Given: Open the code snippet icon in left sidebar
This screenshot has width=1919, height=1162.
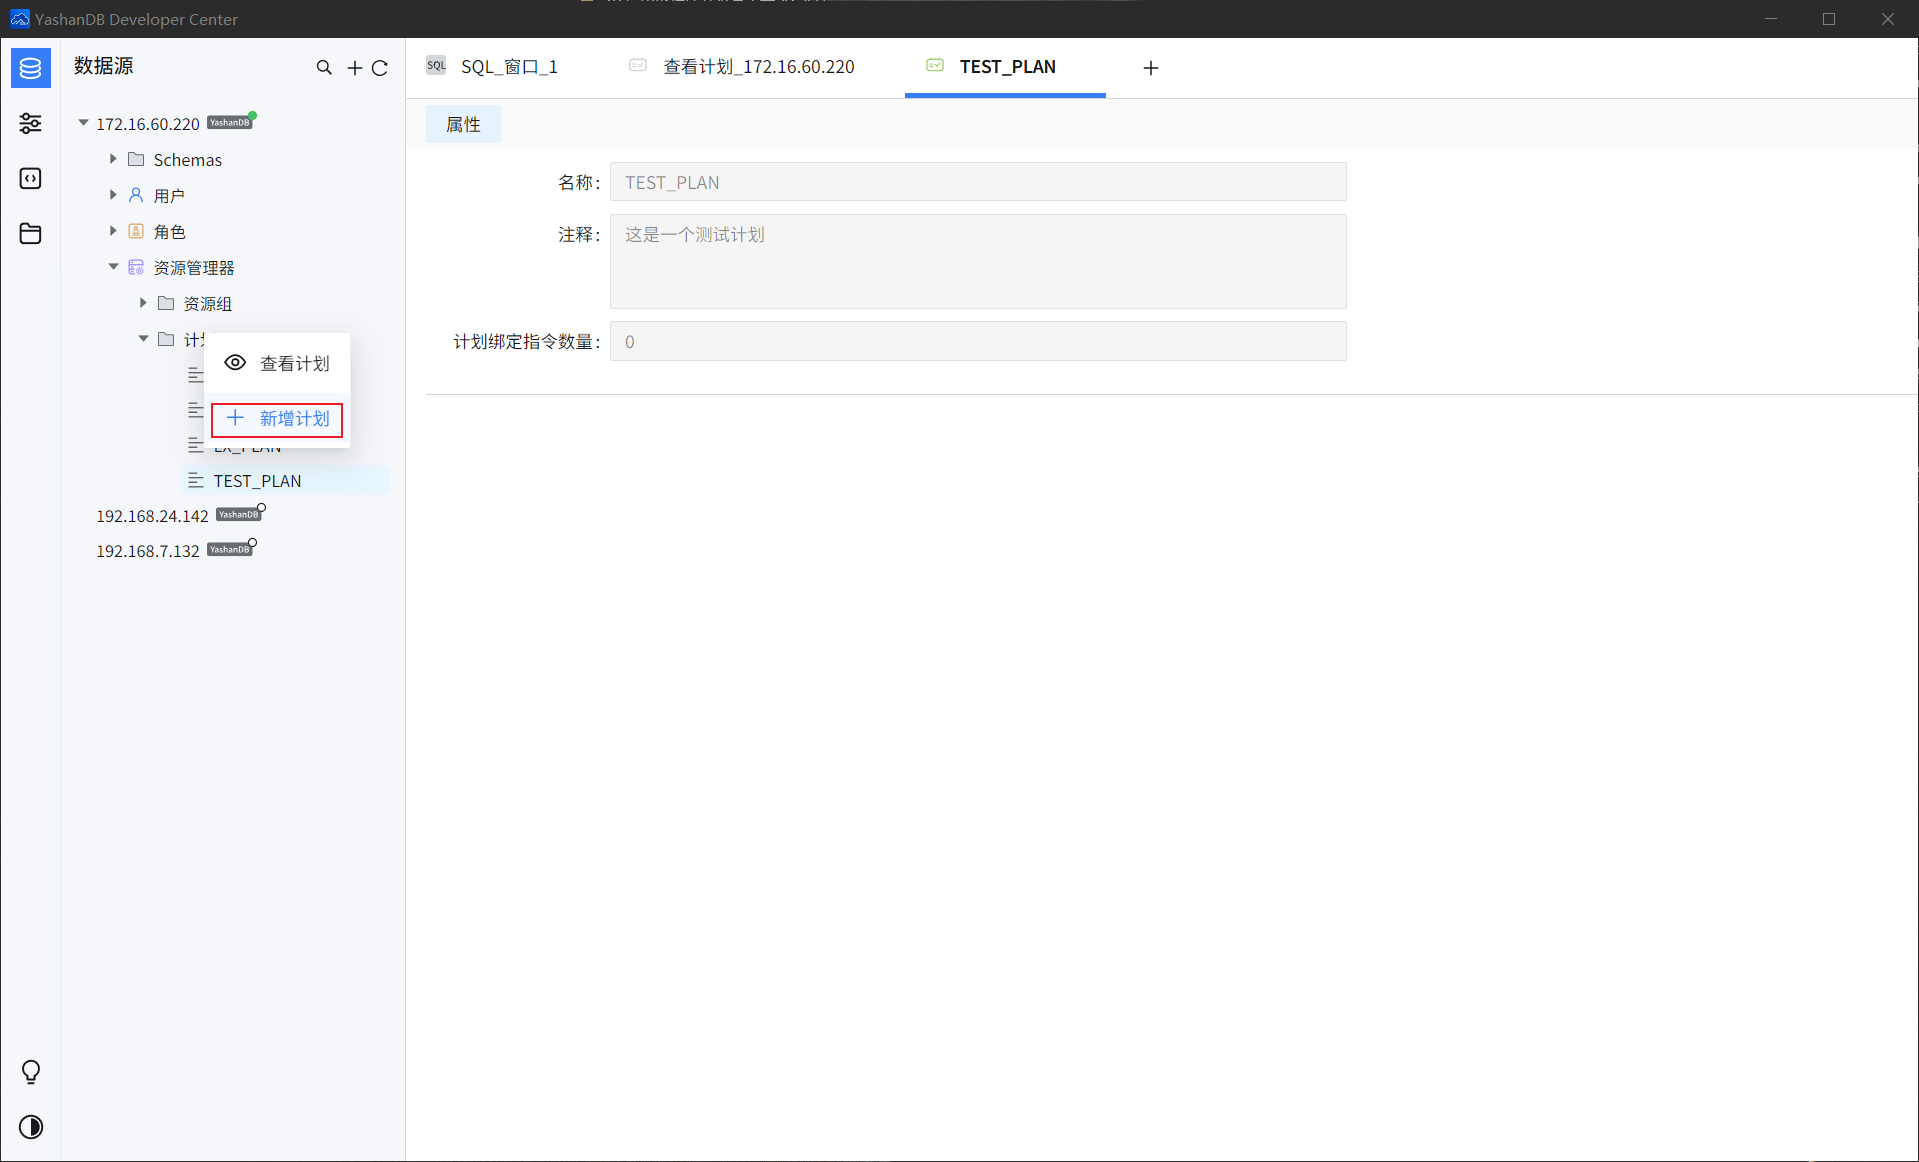Looking at the screenshot, I should 30,178.
